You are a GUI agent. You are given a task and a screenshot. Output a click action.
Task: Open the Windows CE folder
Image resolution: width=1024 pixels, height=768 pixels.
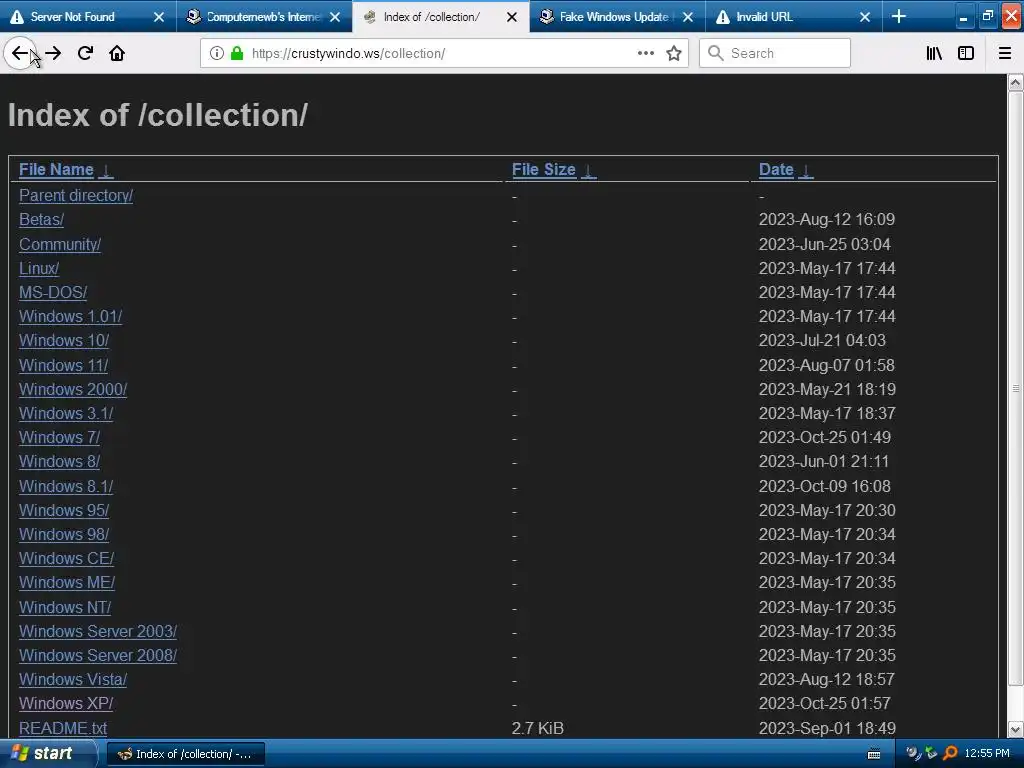(67, 559)
